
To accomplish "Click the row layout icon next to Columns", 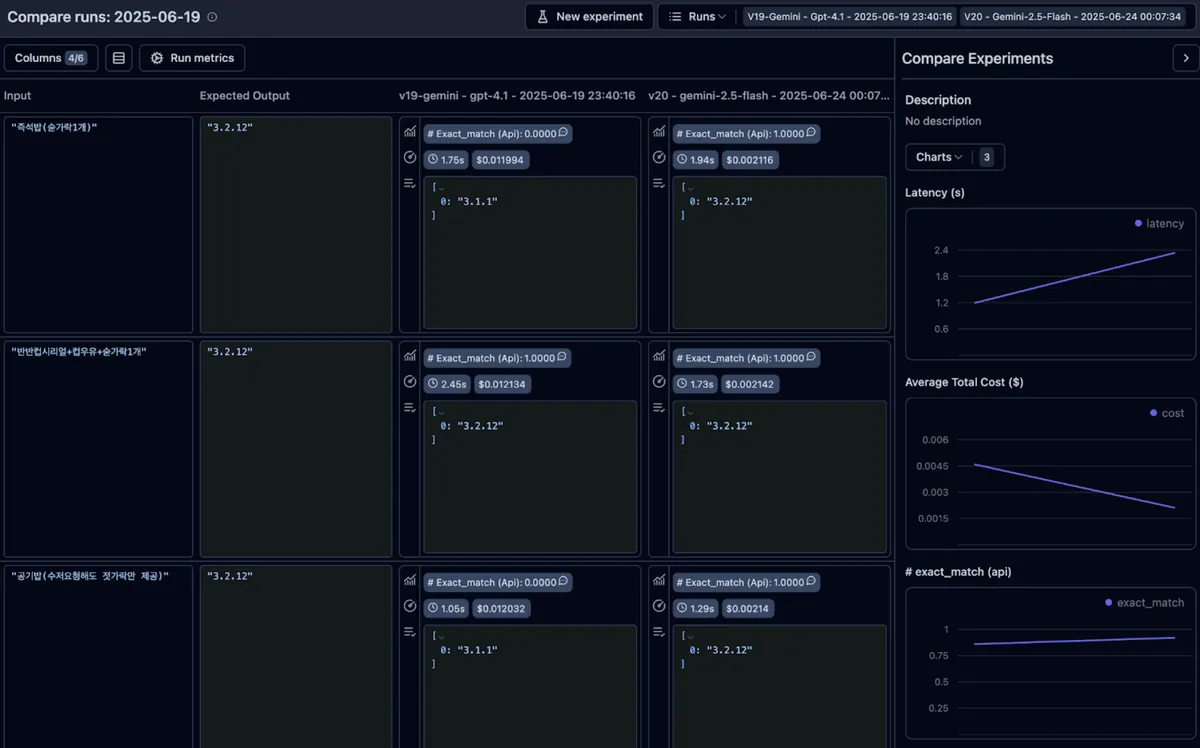I will coord(119,58).
